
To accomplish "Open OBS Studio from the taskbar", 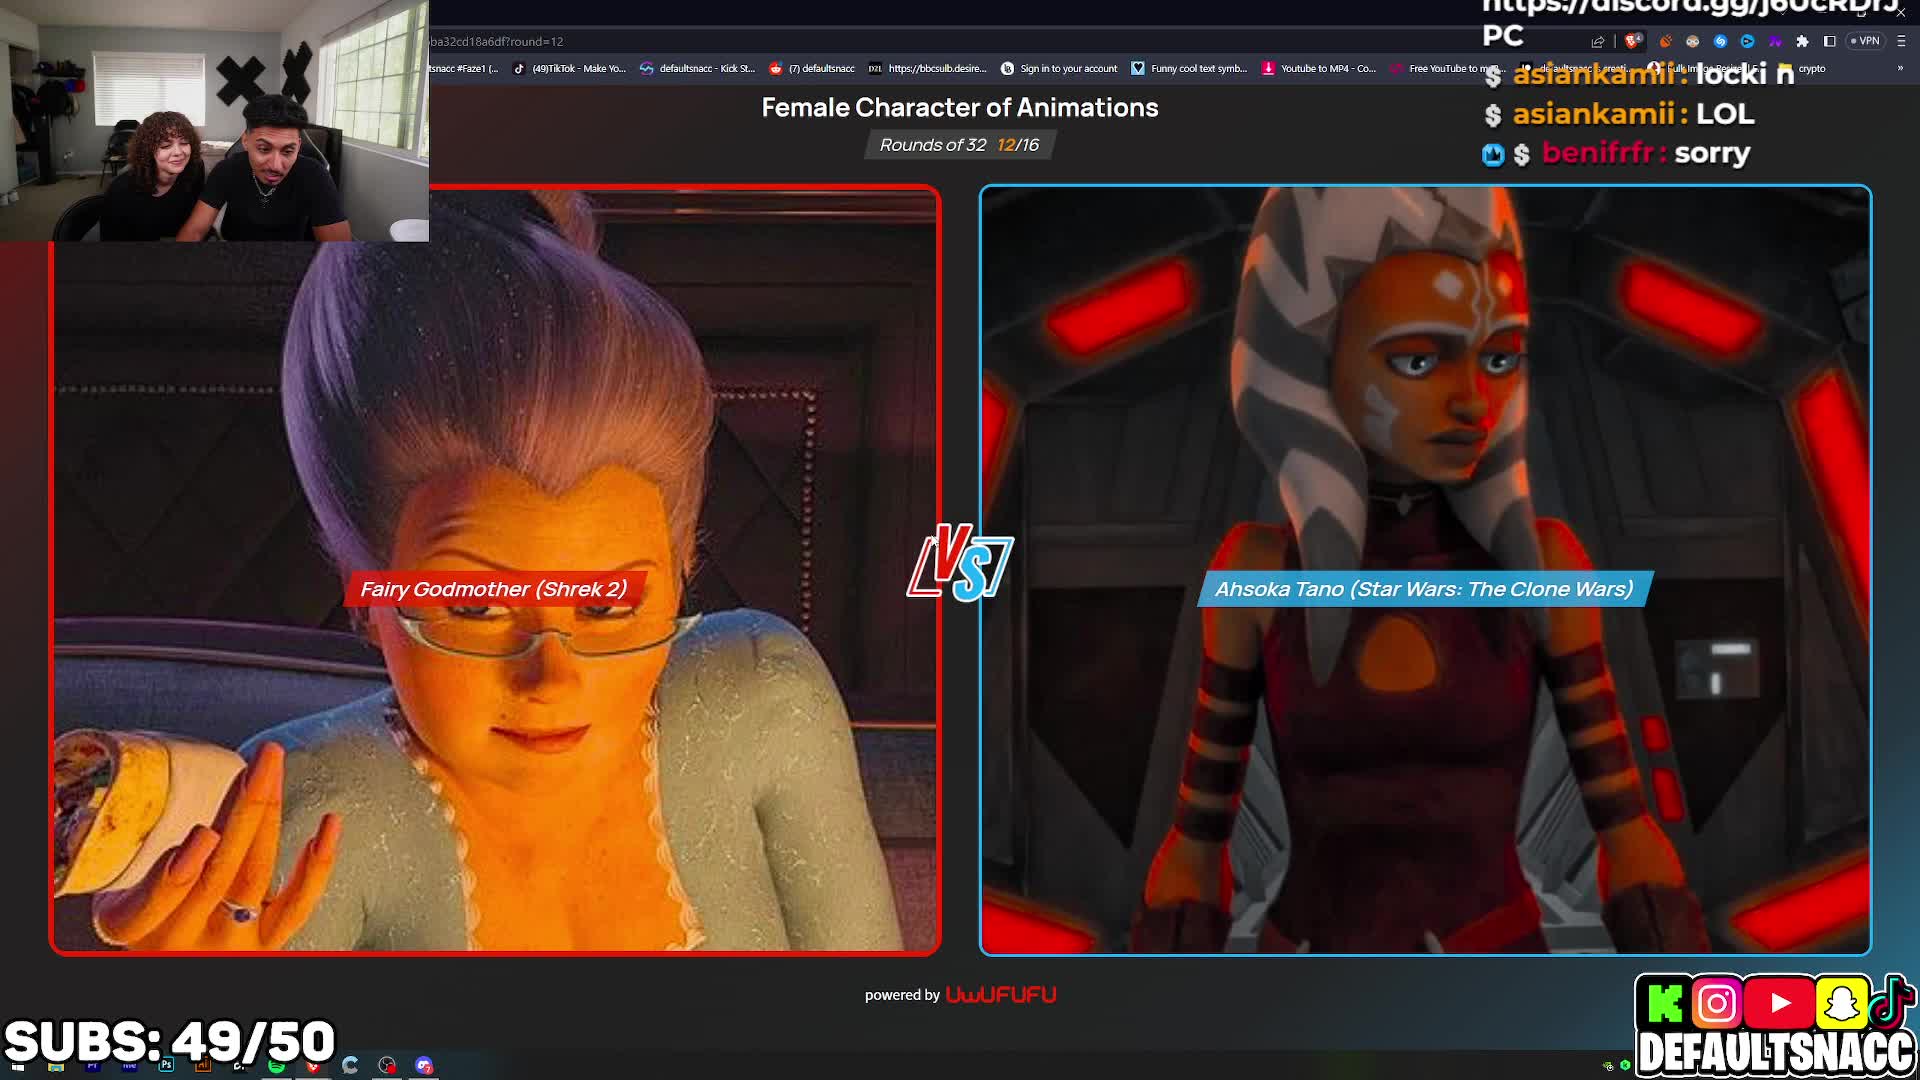I will pos(387,1066).
